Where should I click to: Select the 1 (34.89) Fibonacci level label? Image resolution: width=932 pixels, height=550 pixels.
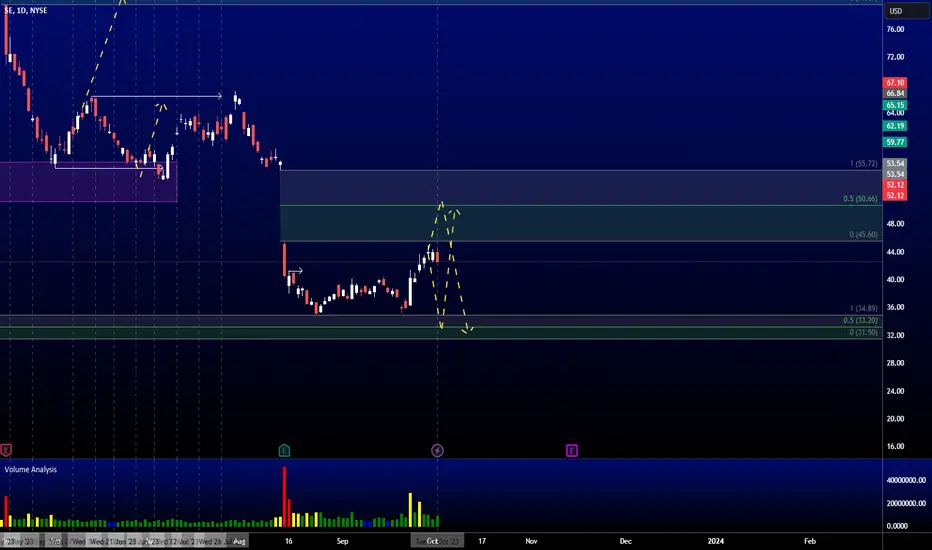(863, 308)
